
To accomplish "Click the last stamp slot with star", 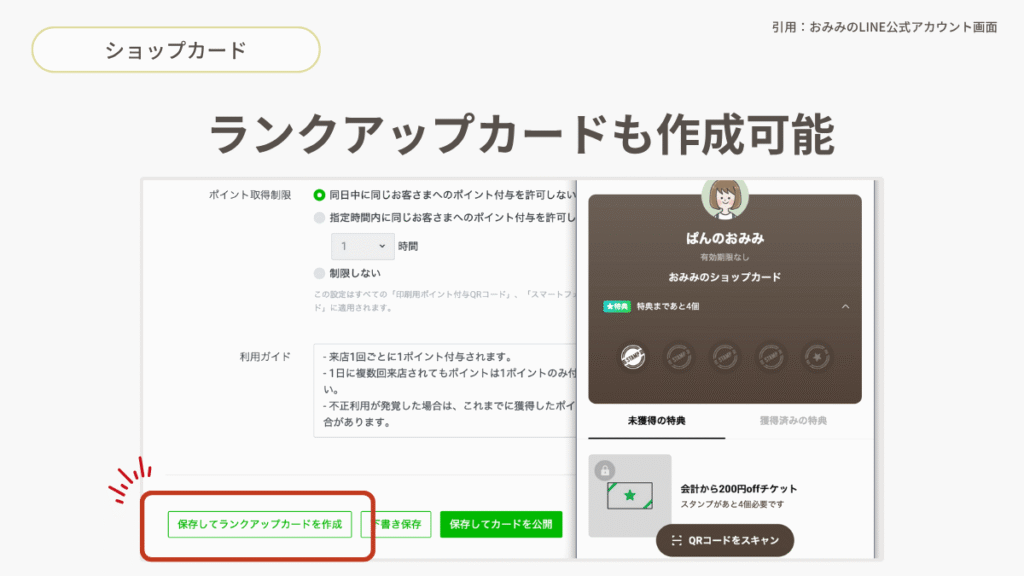I will click(816, 355).
